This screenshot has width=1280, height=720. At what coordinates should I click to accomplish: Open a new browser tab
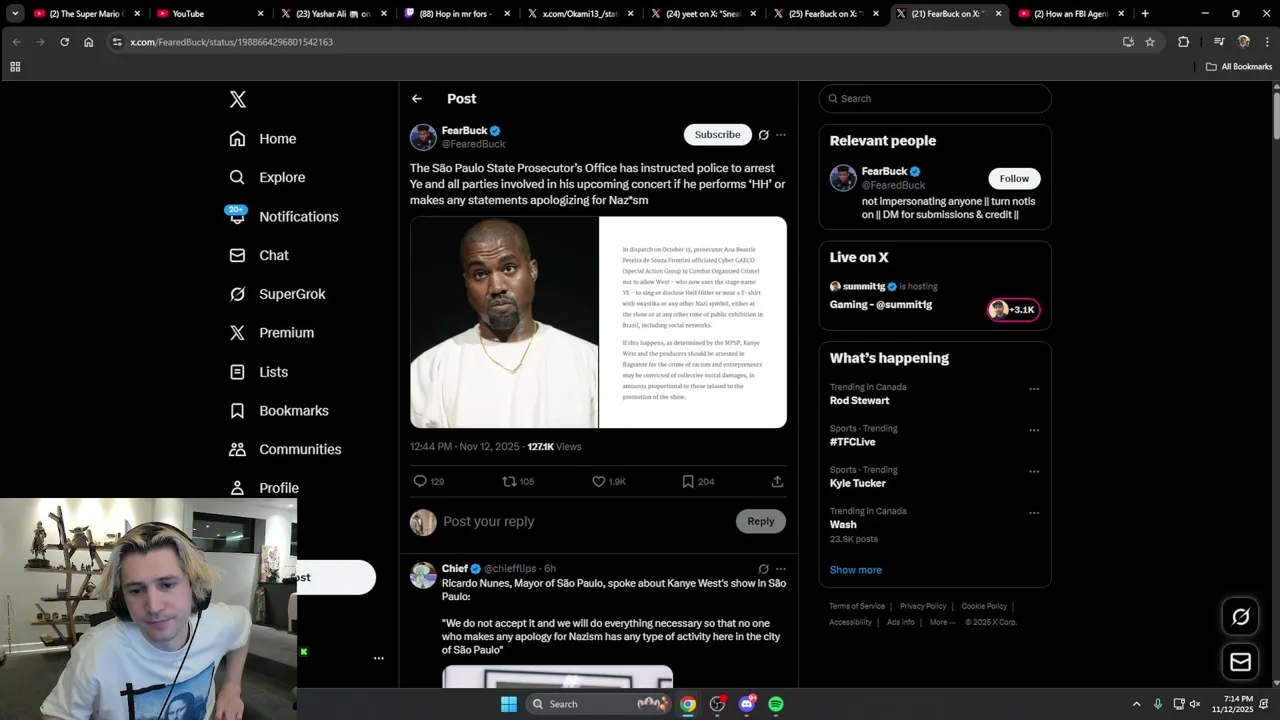tap(1145, 14)
